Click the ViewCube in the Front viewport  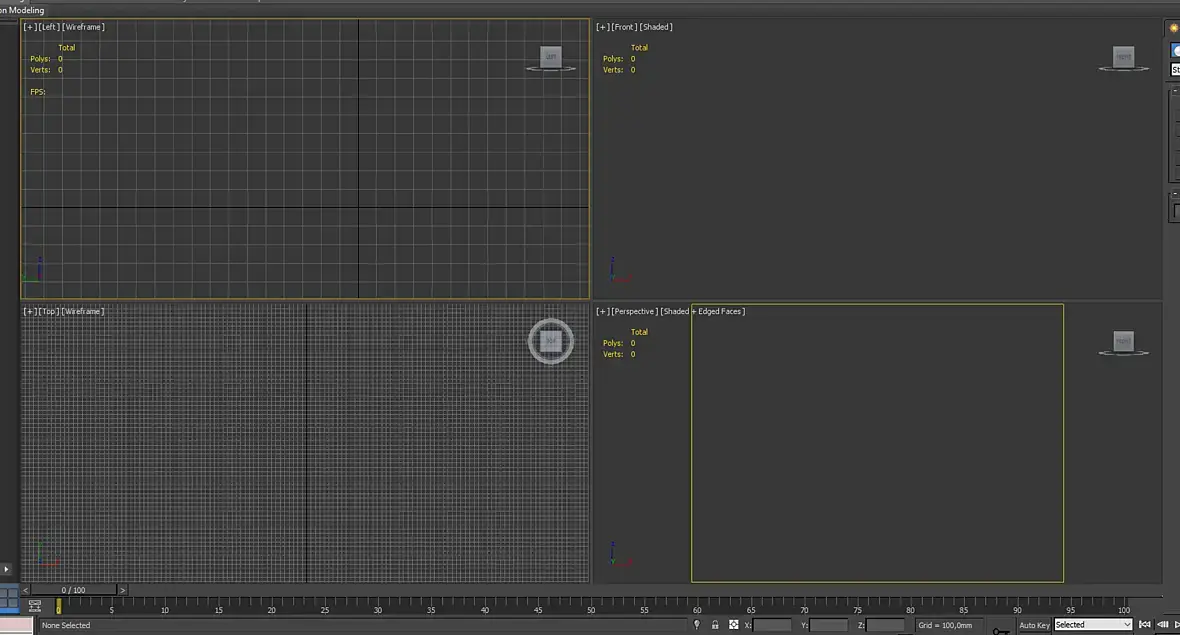point(1124,57)
